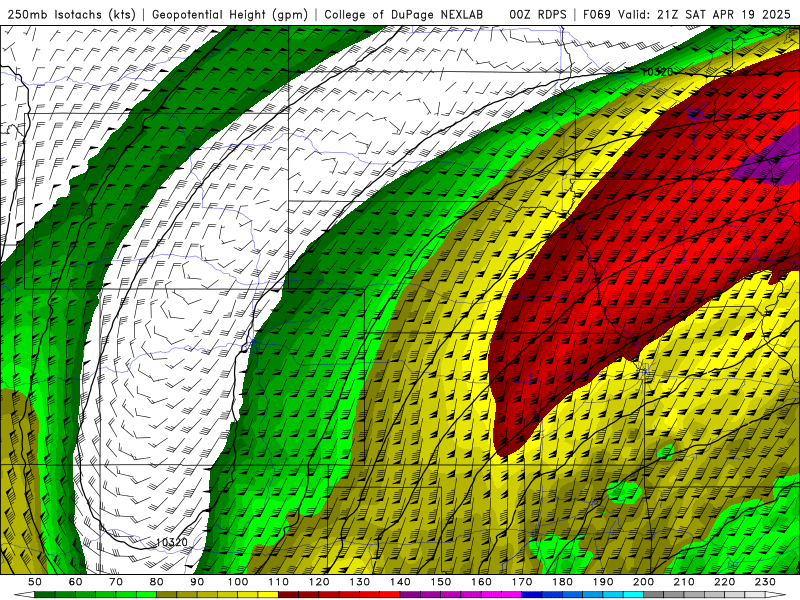Click the 10320 contour label in upper right
This screenshot has width=800, height=600.
[x=657, y=72]
